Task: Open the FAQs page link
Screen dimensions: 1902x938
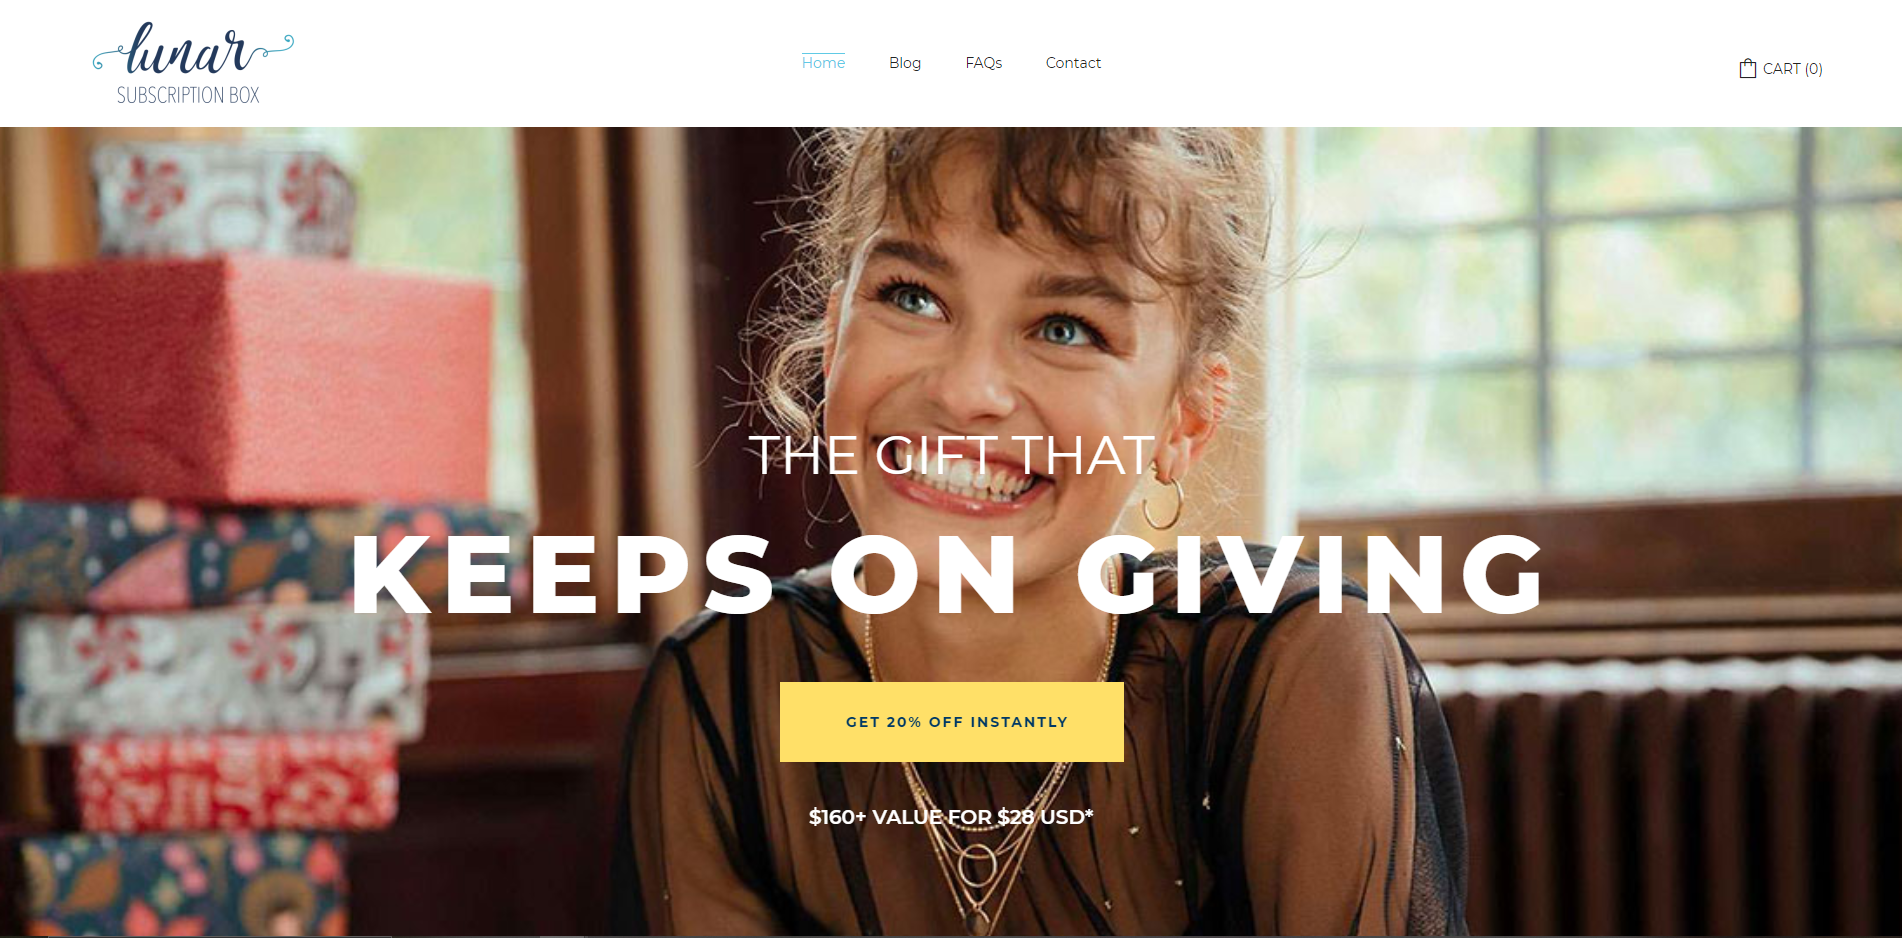Action: click(983, 63)
